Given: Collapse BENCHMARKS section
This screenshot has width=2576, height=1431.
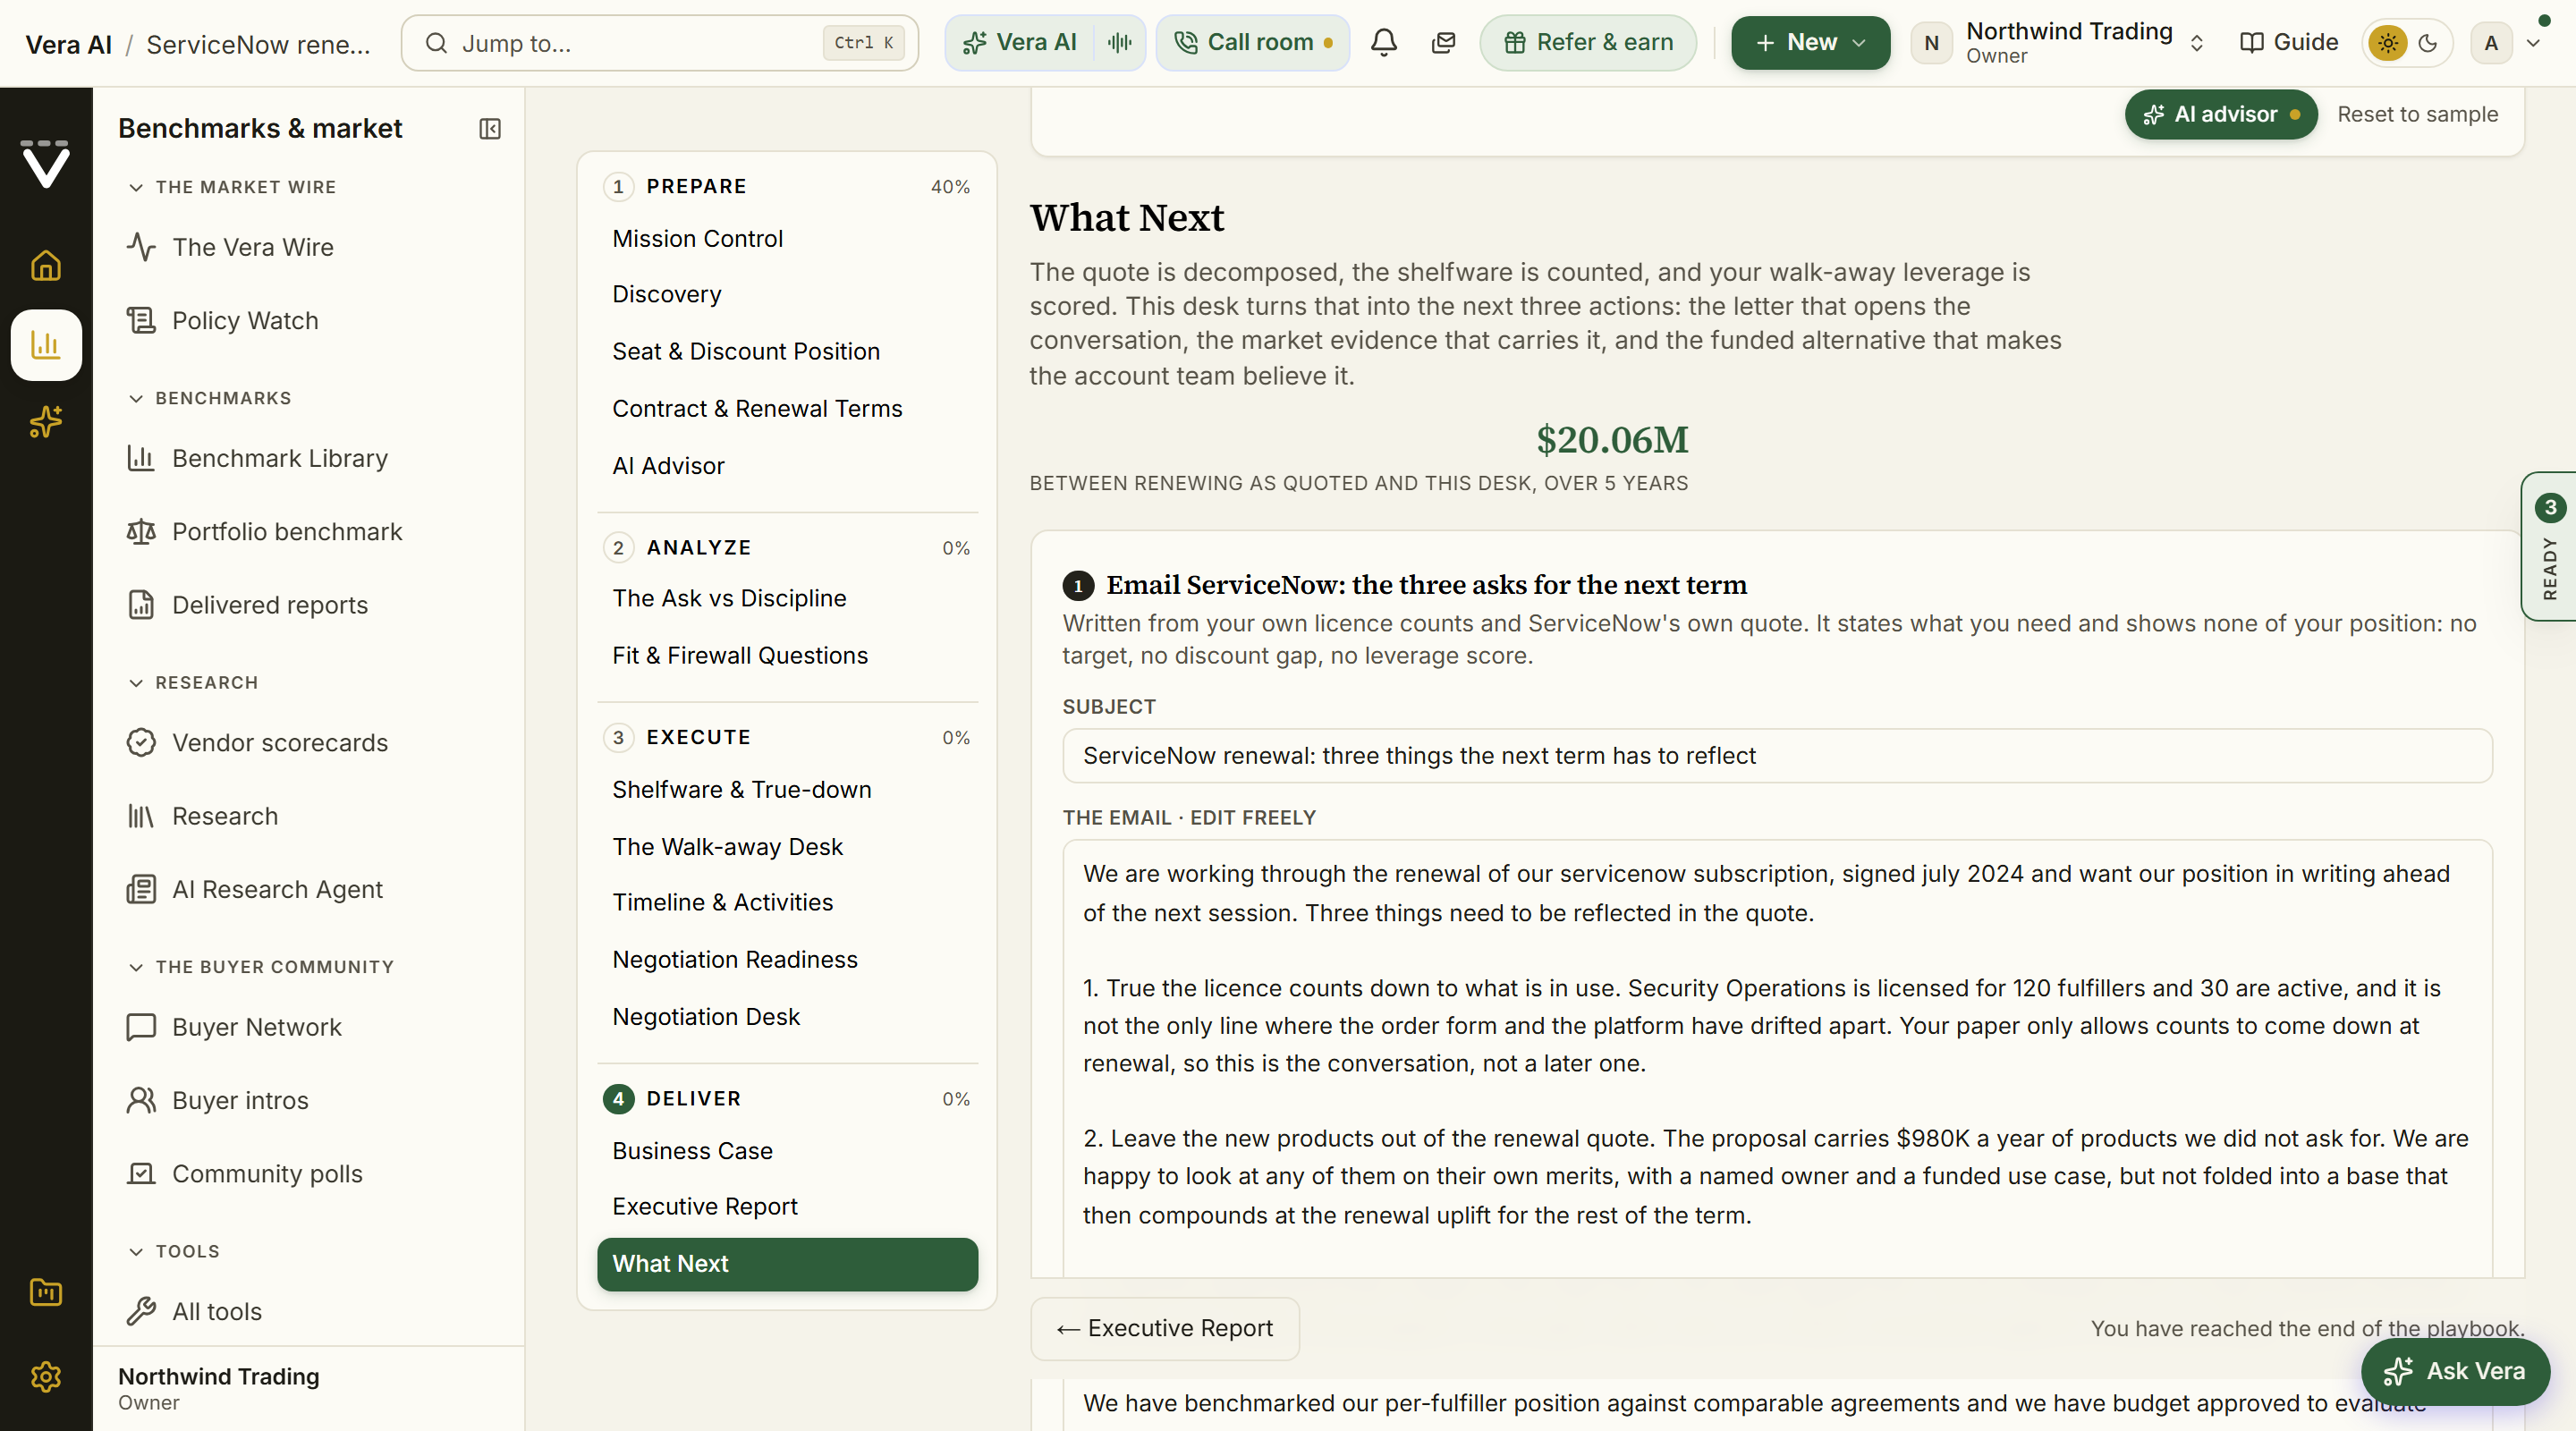Looking at the screenshot, I should click(x=210, y=398).
